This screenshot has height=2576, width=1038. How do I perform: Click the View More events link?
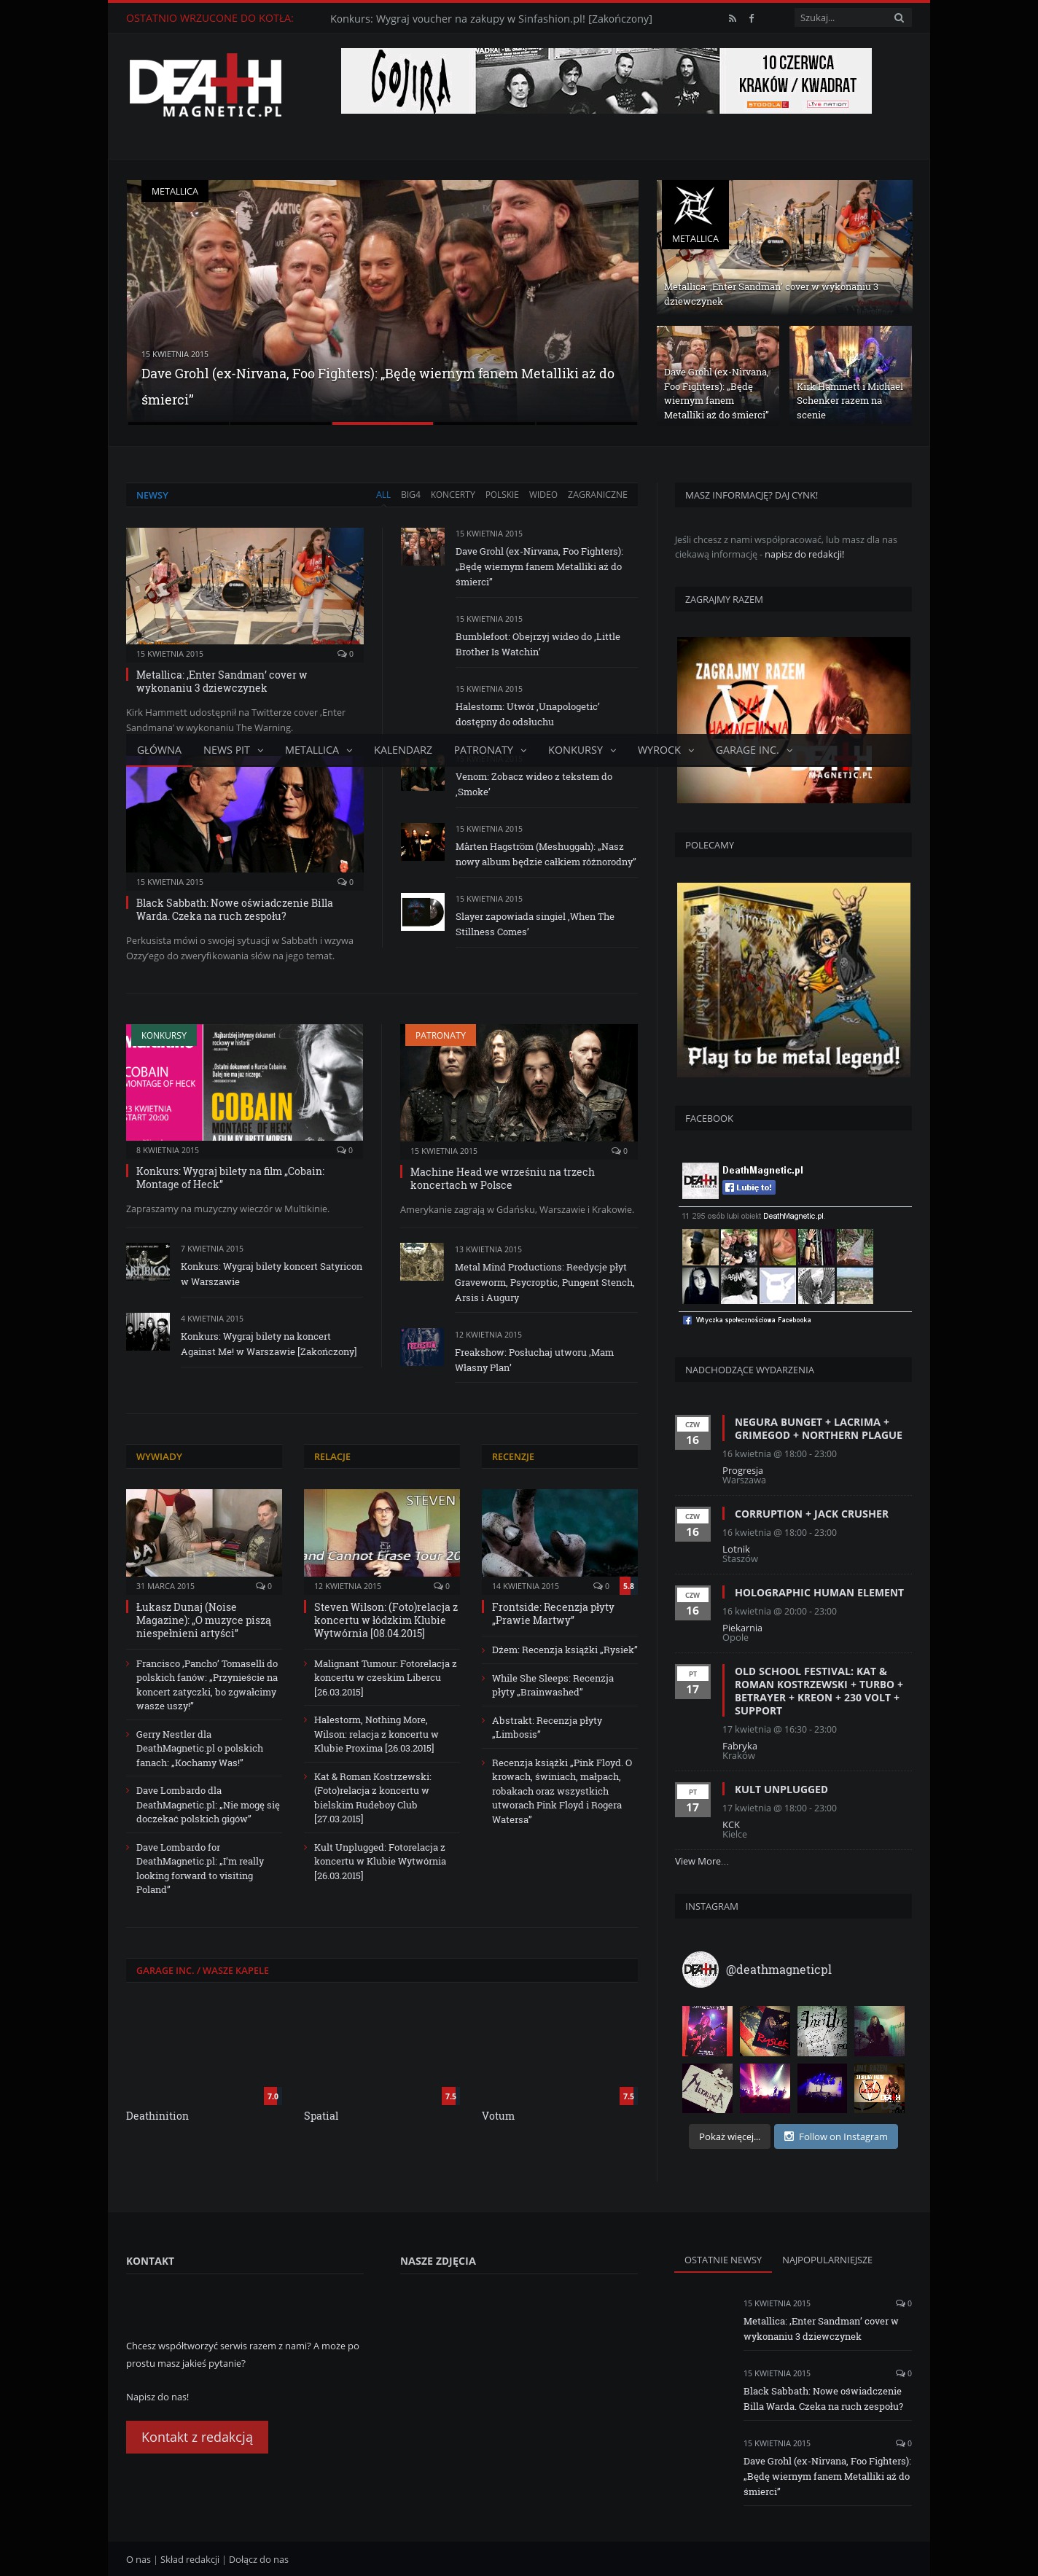tap(702, 1861)
